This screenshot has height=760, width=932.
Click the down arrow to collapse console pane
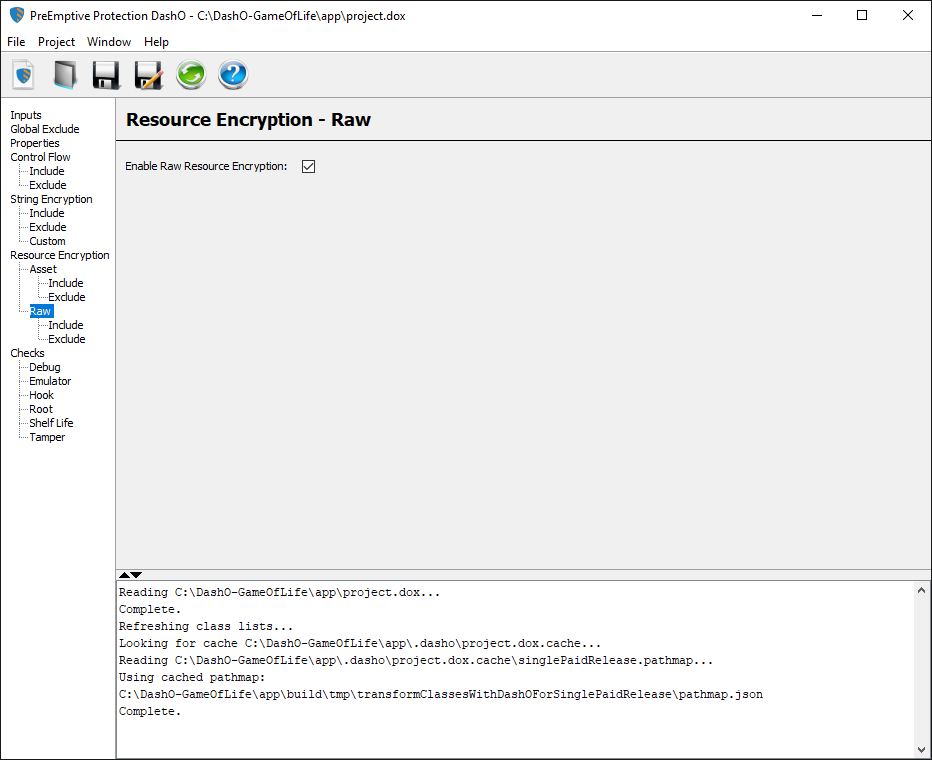point(137,575)
